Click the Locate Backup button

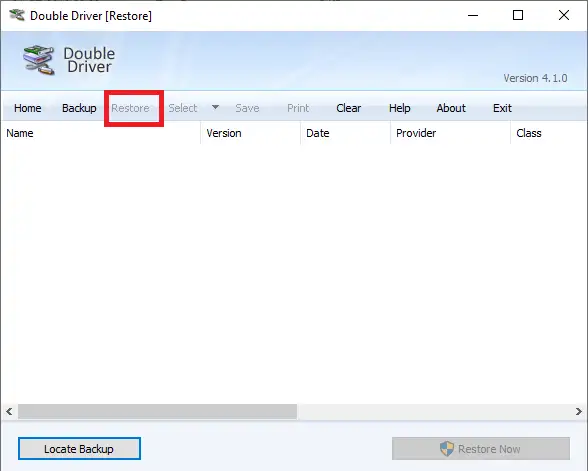coord(79,448)
